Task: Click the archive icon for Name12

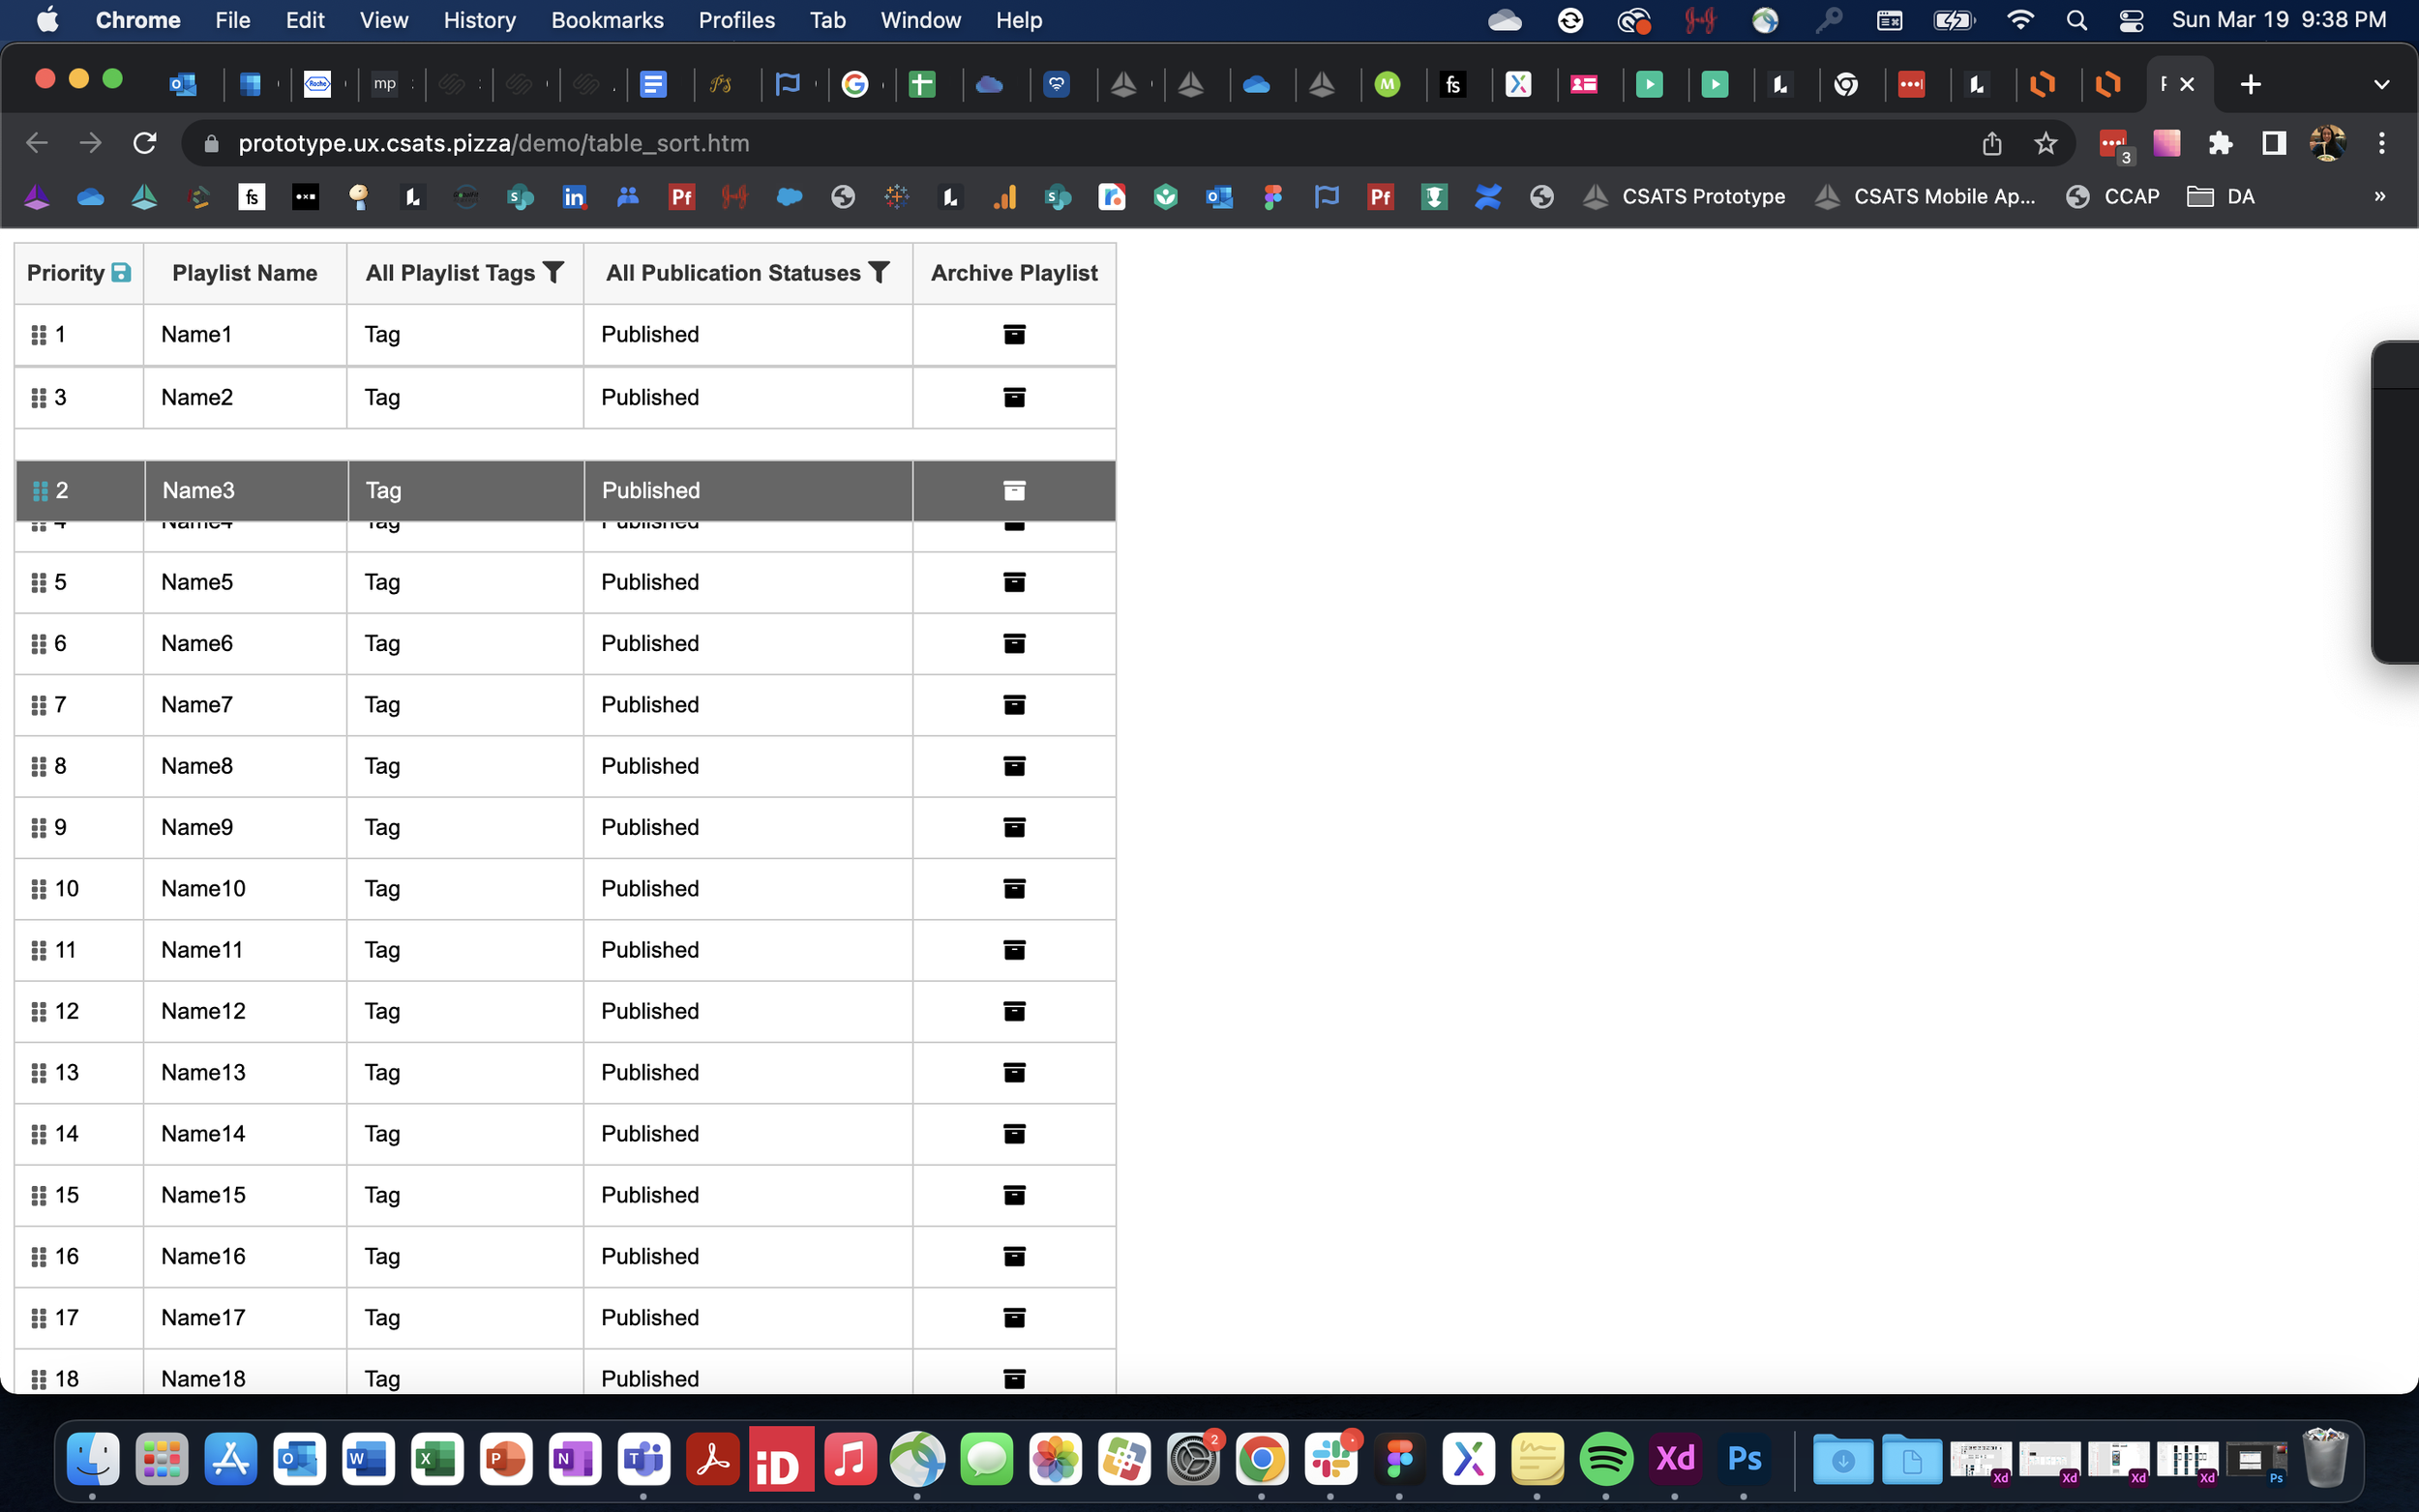Action: point(1014,1011)
